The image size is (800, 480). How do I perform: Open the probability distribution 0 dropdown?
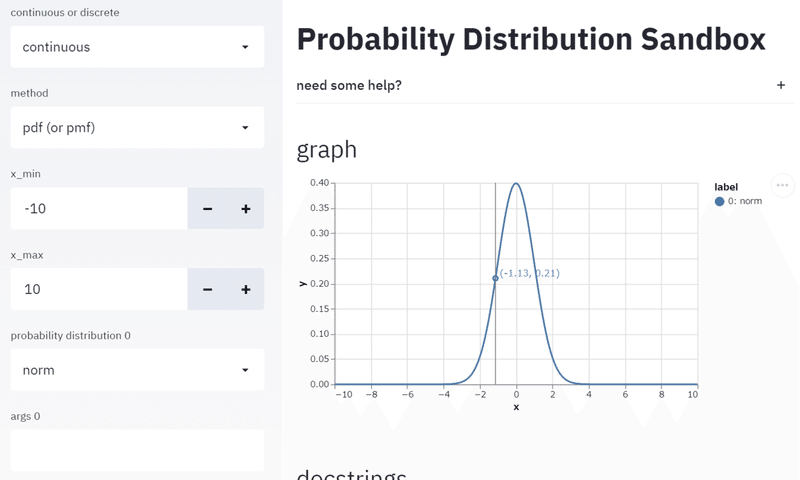coord(137,370)
